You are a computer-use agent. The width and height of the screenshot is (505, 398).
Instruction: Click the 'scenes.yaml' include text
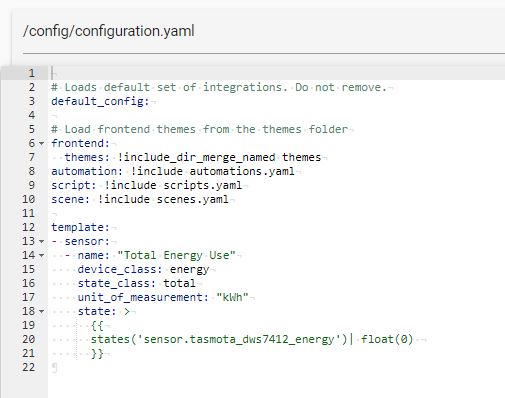tap(193, 199)
